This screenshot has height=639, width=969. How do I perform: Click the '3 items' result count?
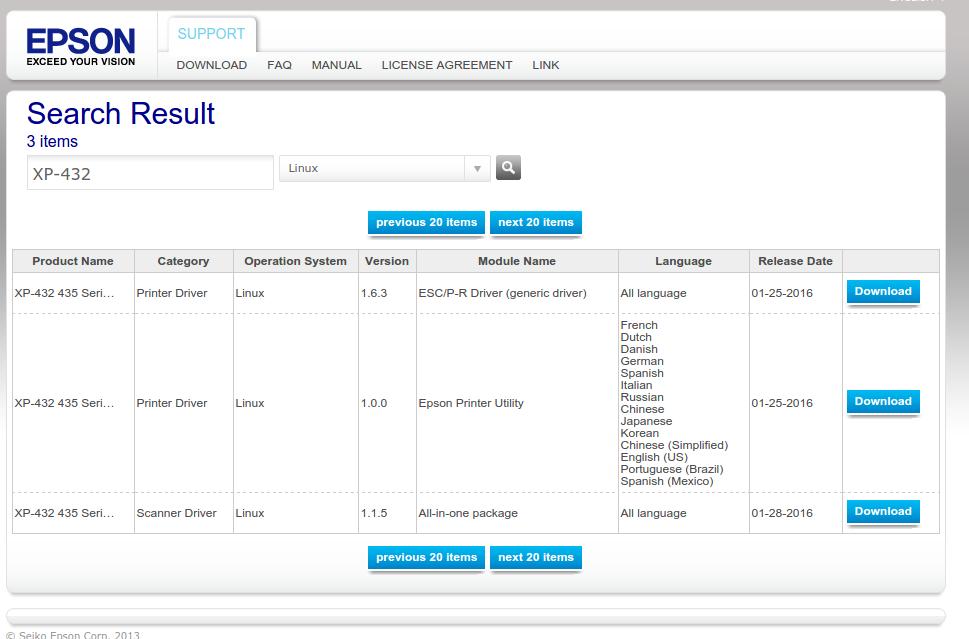[x=52, y=142]
